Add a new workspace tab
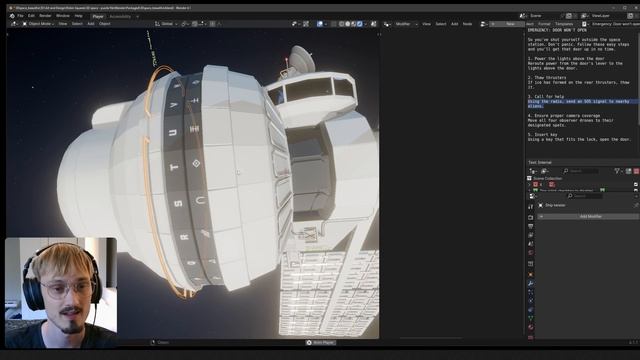This screenshot has height=360, width=640. (x=138, y=16)
